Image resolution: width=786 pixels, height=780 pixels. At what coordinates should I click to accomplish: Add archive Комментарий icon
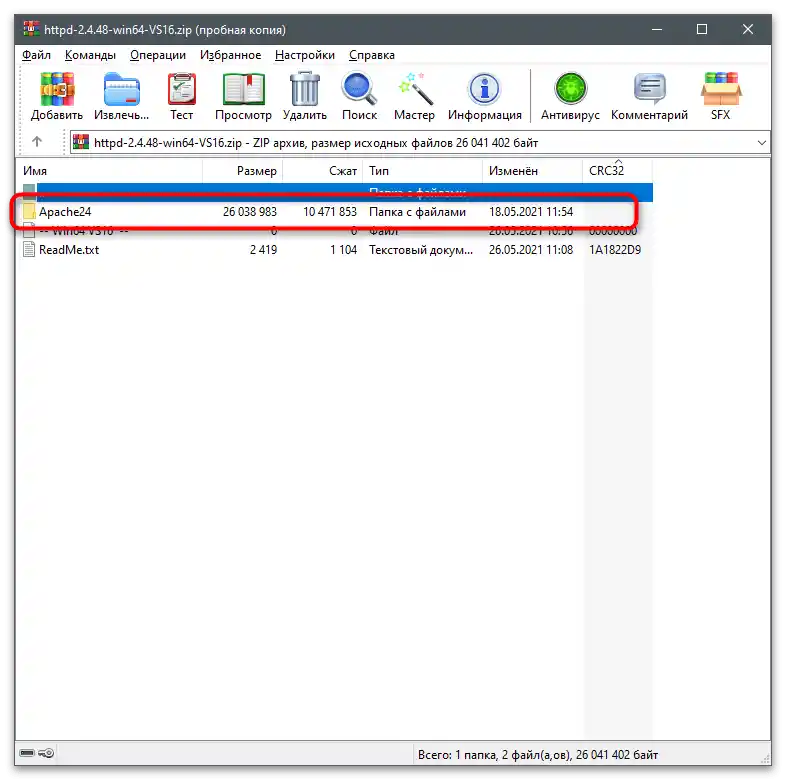(x=650, y=89)
